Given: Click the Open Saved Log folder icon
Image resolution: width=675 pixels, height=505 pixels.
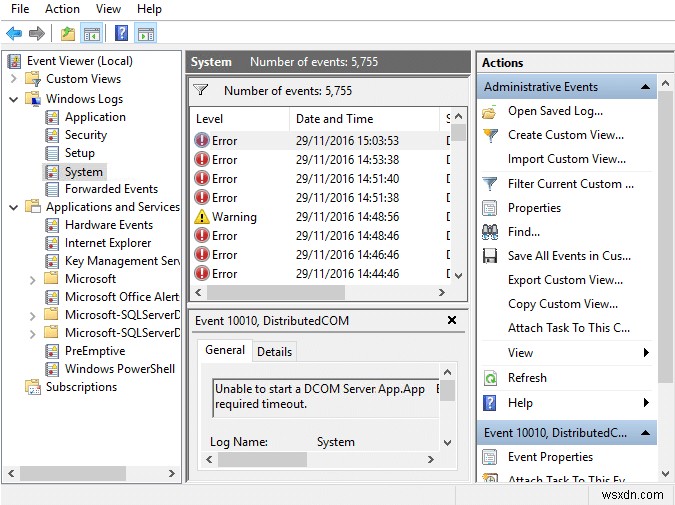Looking at the screenshot, I should pyautogui.click(x=490, y=112).
